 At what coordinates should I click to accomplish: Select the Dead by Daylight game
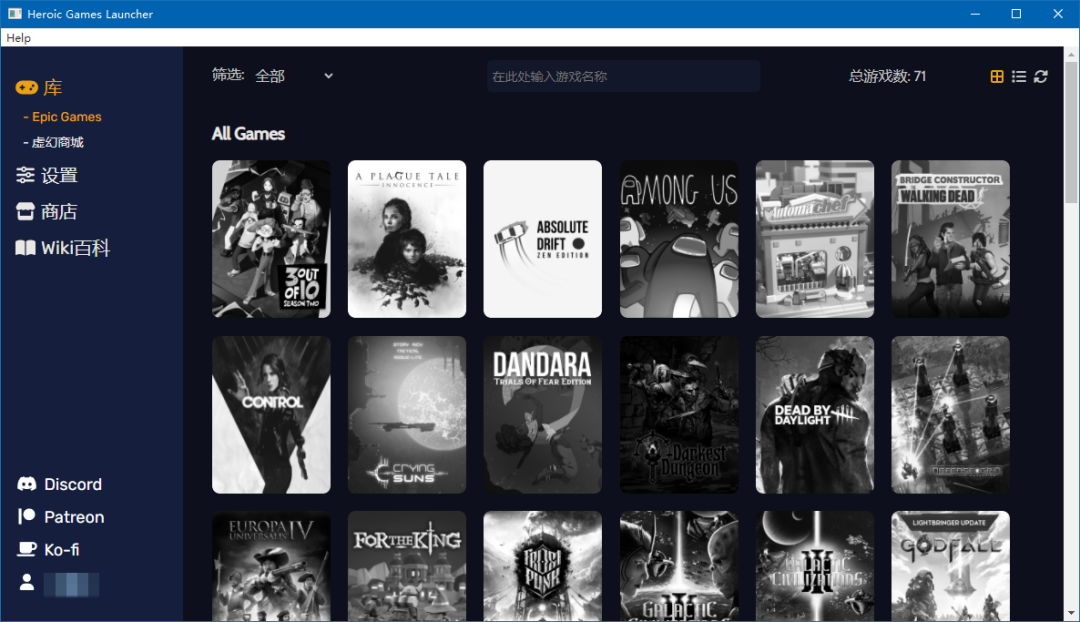pos(815,415)
